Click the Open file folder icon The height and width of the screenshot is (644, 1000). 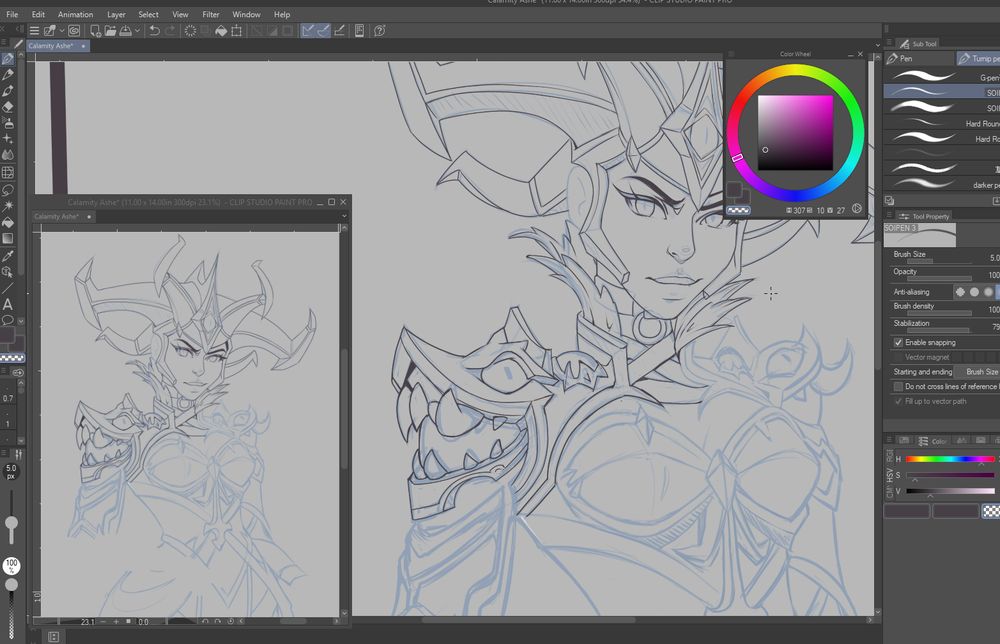click(110, 31)
